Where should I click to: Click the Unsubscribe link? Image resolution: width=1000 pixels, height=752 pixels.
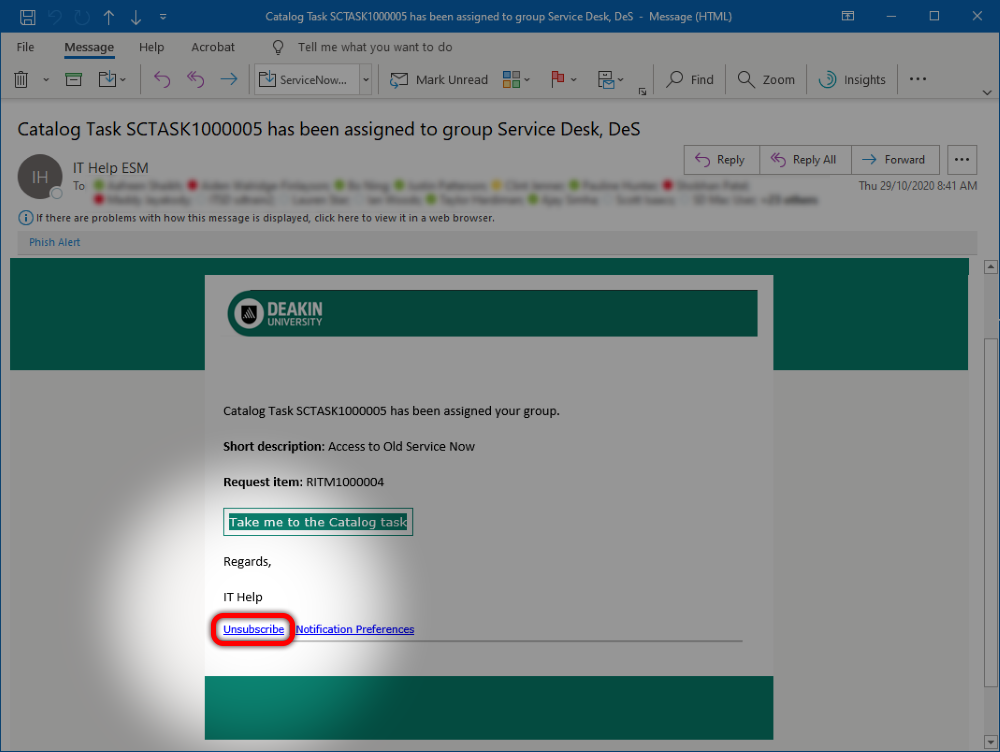click(x=252, y=629)
